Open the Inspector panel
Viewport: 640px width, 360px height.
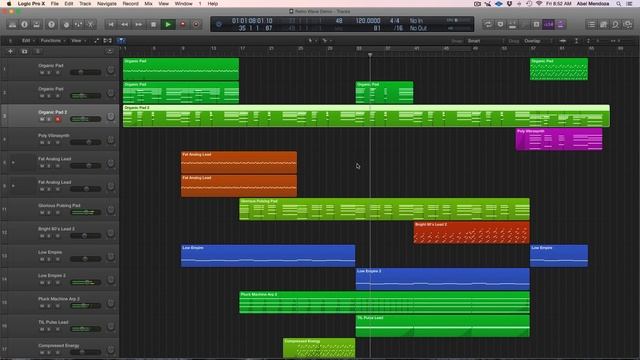coord(24,24)
